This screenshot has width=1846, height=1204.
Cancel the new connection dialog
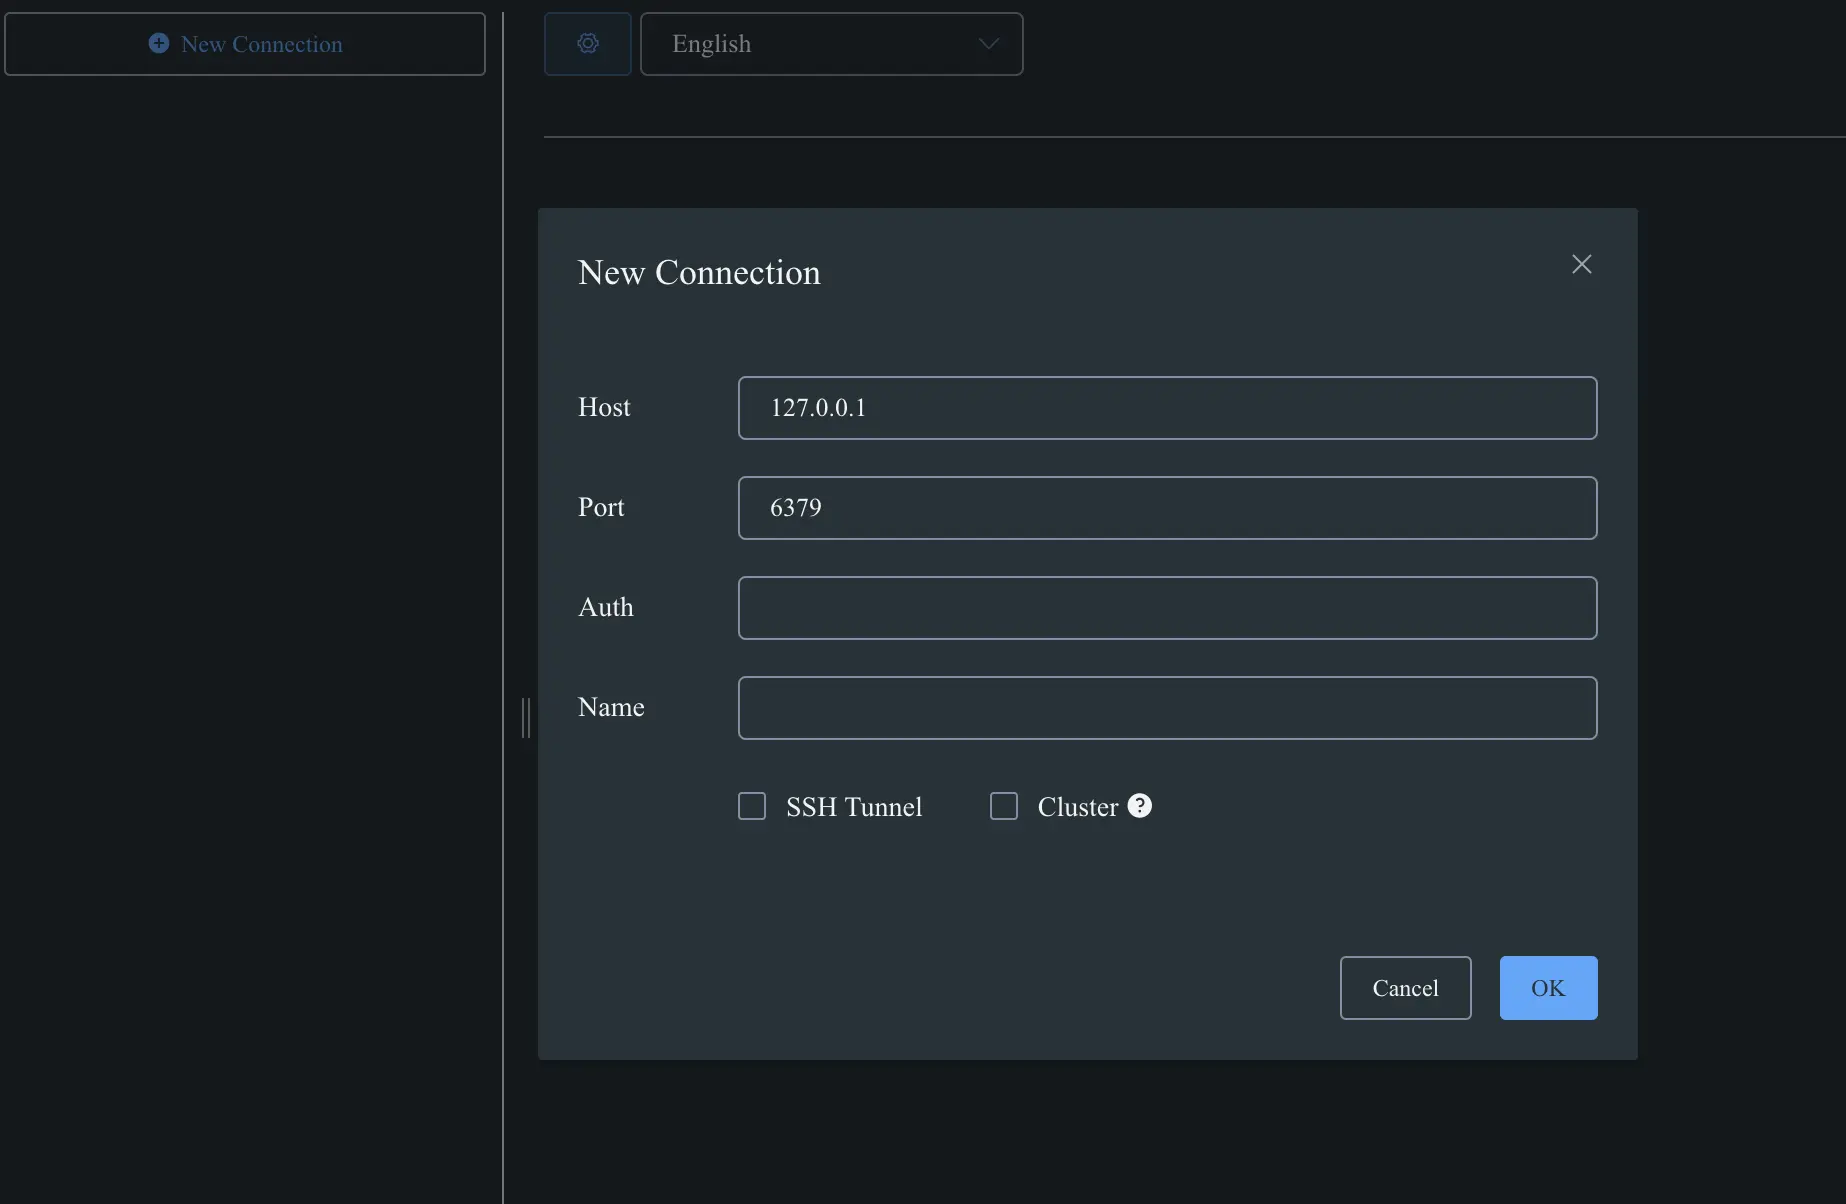coord(1405,987)
